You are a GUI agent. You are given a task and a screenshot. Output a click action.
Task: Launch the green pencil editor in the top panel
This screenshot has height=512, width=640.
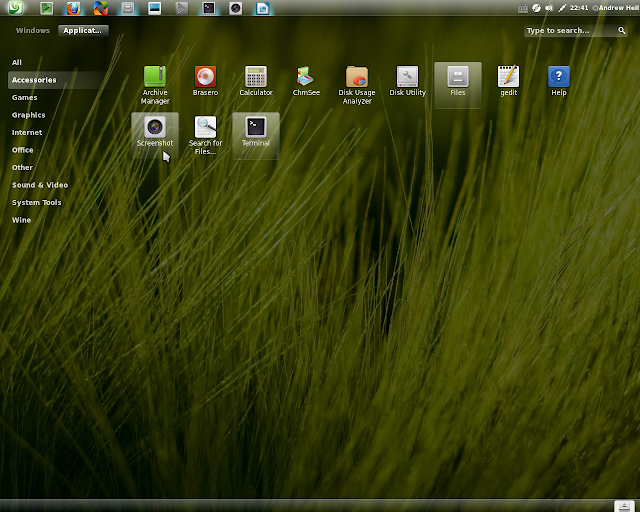point(47,8)
